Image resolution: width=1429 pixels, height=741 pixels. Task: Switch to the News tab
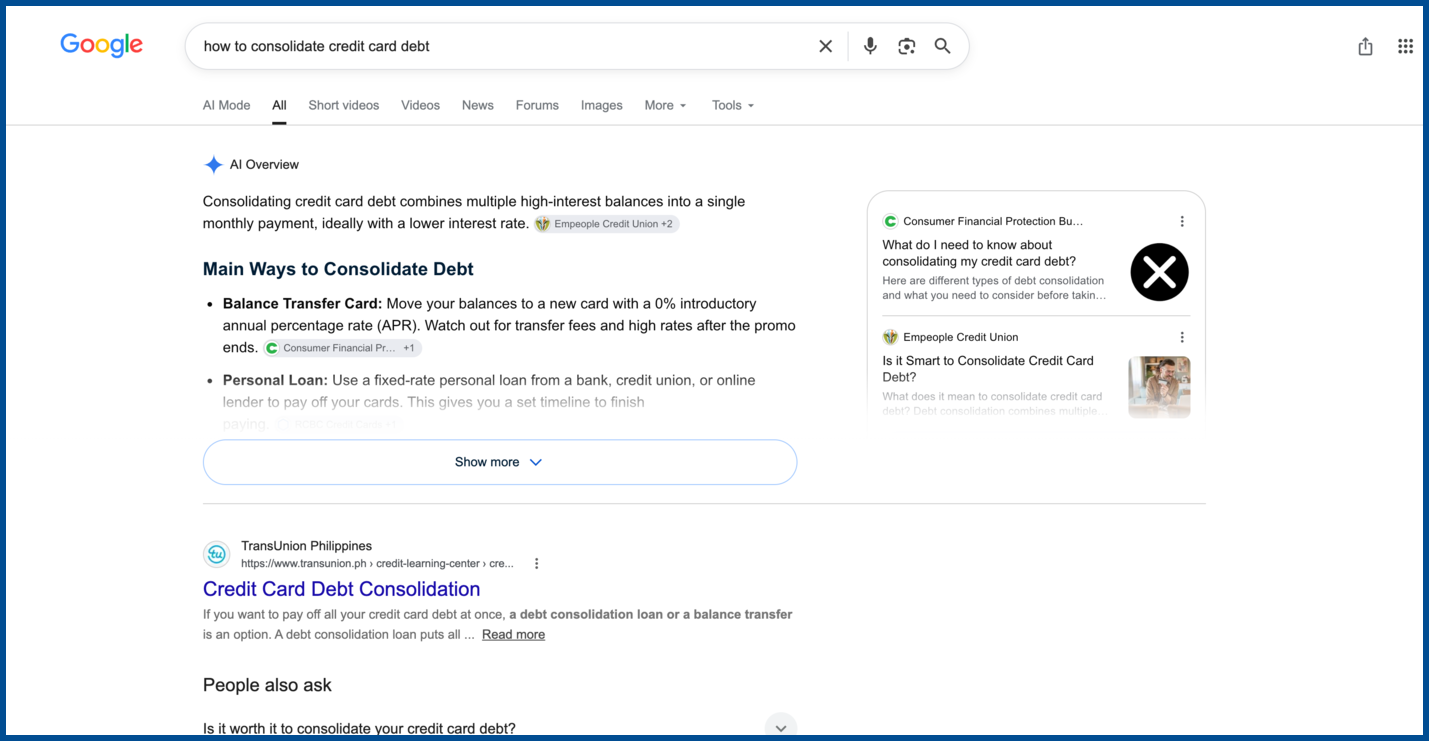point(478,105)
